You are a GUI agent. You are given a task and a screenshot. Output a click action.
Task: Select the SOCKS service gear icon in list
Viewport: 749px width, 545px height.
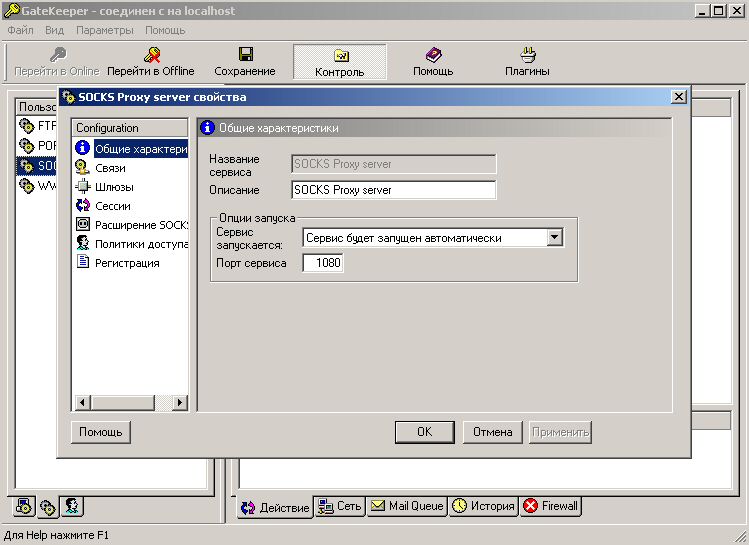(27, 166)
